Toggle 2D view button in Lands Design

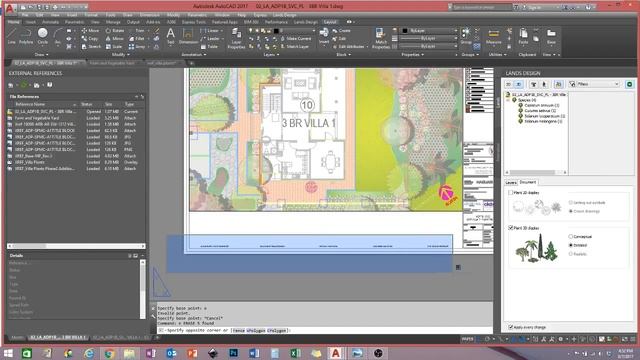(509, 84)
